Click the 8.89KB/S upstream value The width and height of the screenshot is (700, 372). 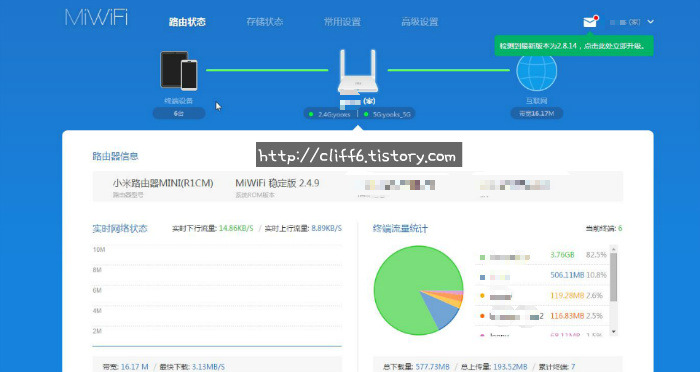tap(327, 228)
